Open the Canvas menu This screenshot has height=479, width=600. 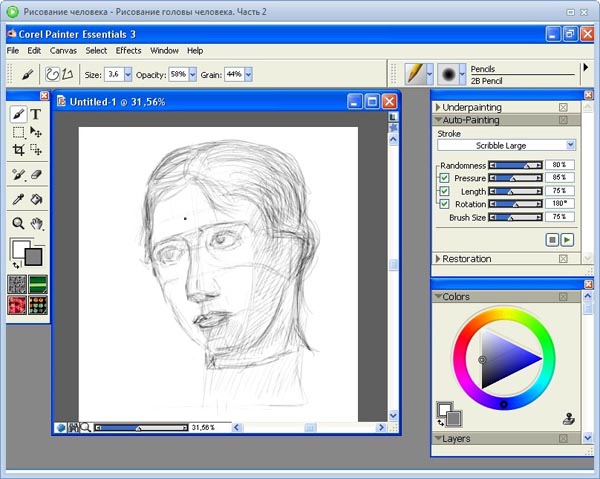[63, 50]
